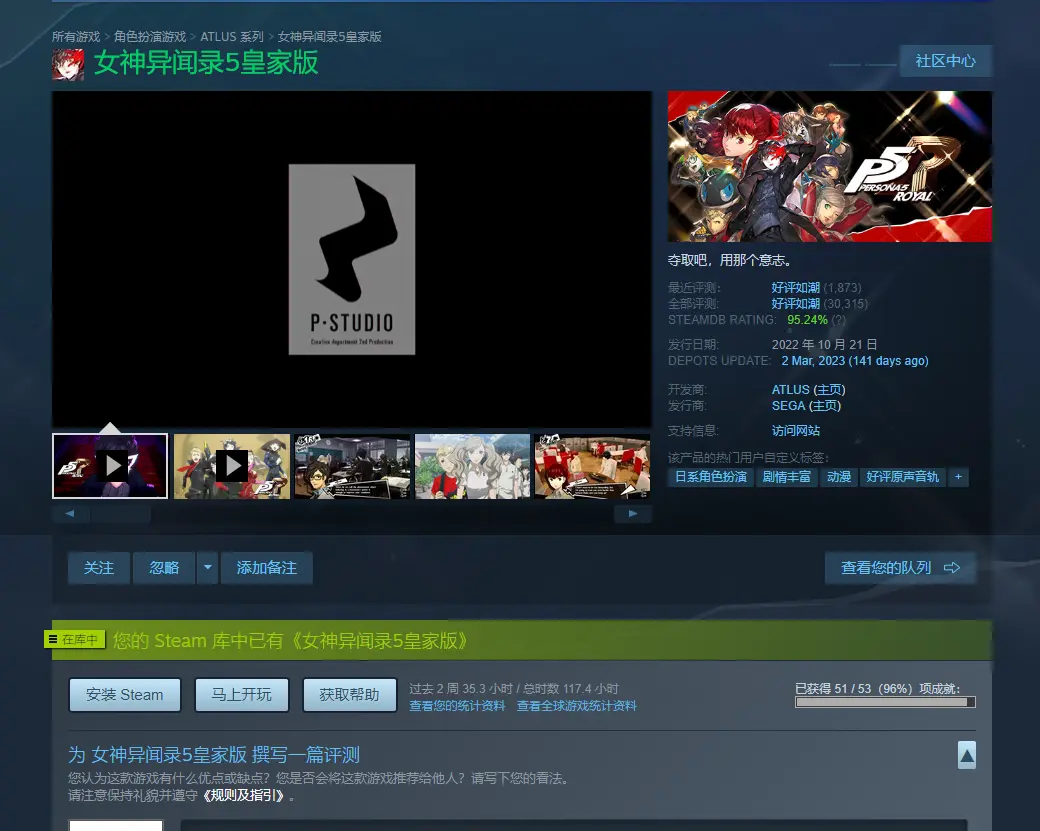Select the 动漫 tag
The width and height of the screenshot is (1040, 831).
click(x=839, y=477)
